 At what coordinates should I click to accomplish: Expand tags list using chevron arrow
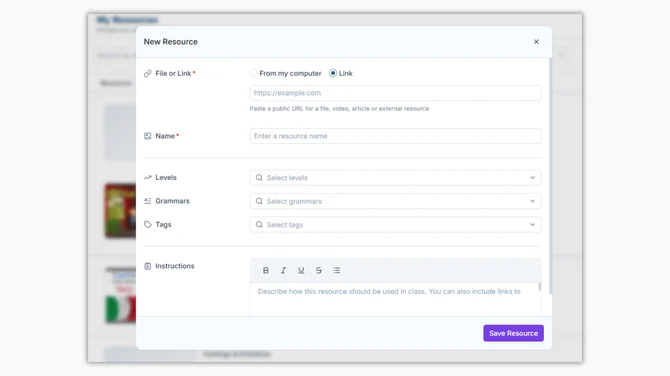[532, 225]
